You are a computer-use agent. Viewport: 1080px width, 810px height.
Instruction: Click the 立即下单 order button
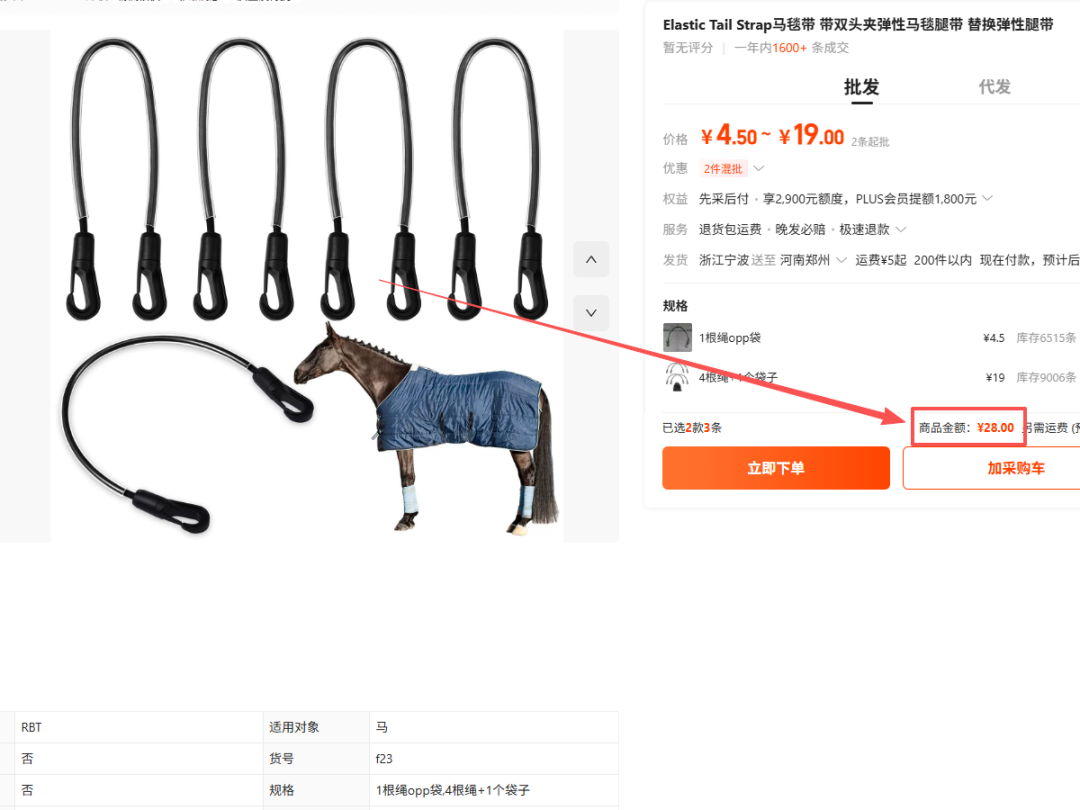coord(776,468)
